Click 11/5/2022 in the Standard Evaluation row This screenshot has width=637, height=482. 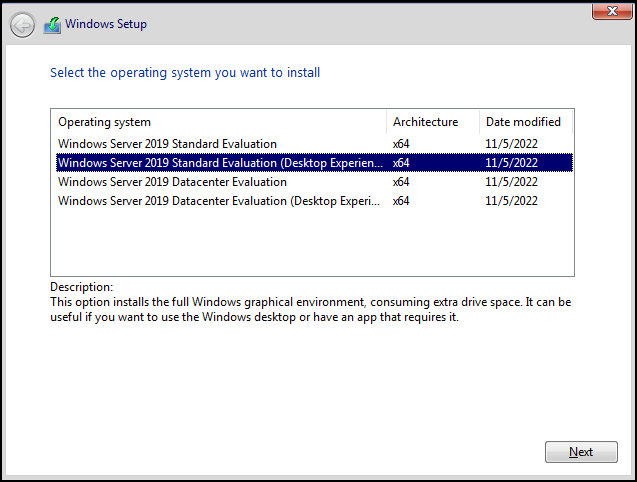click(x=511, y=144)
